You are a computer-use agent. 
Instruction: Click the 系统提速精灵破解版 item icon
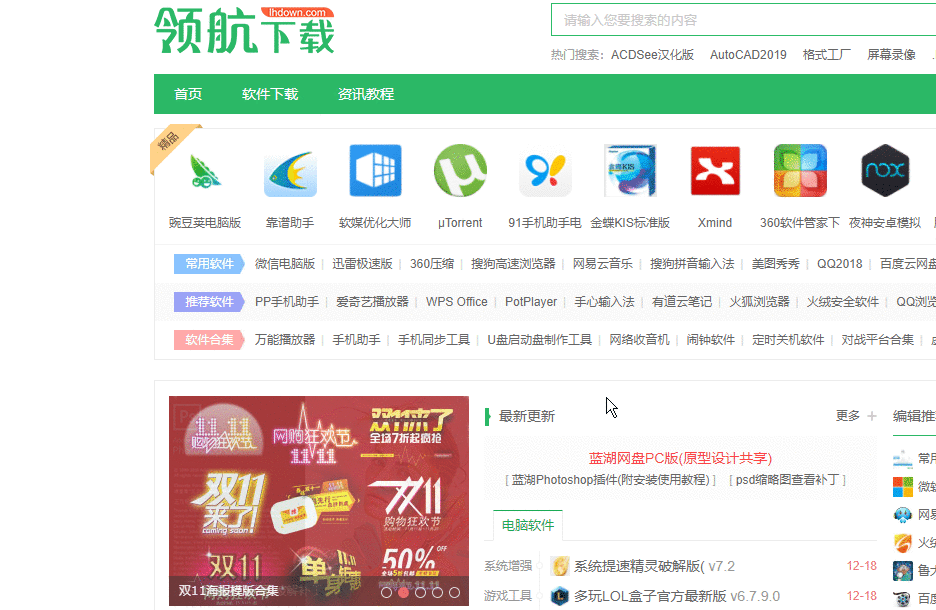click(x=560, y=566)
